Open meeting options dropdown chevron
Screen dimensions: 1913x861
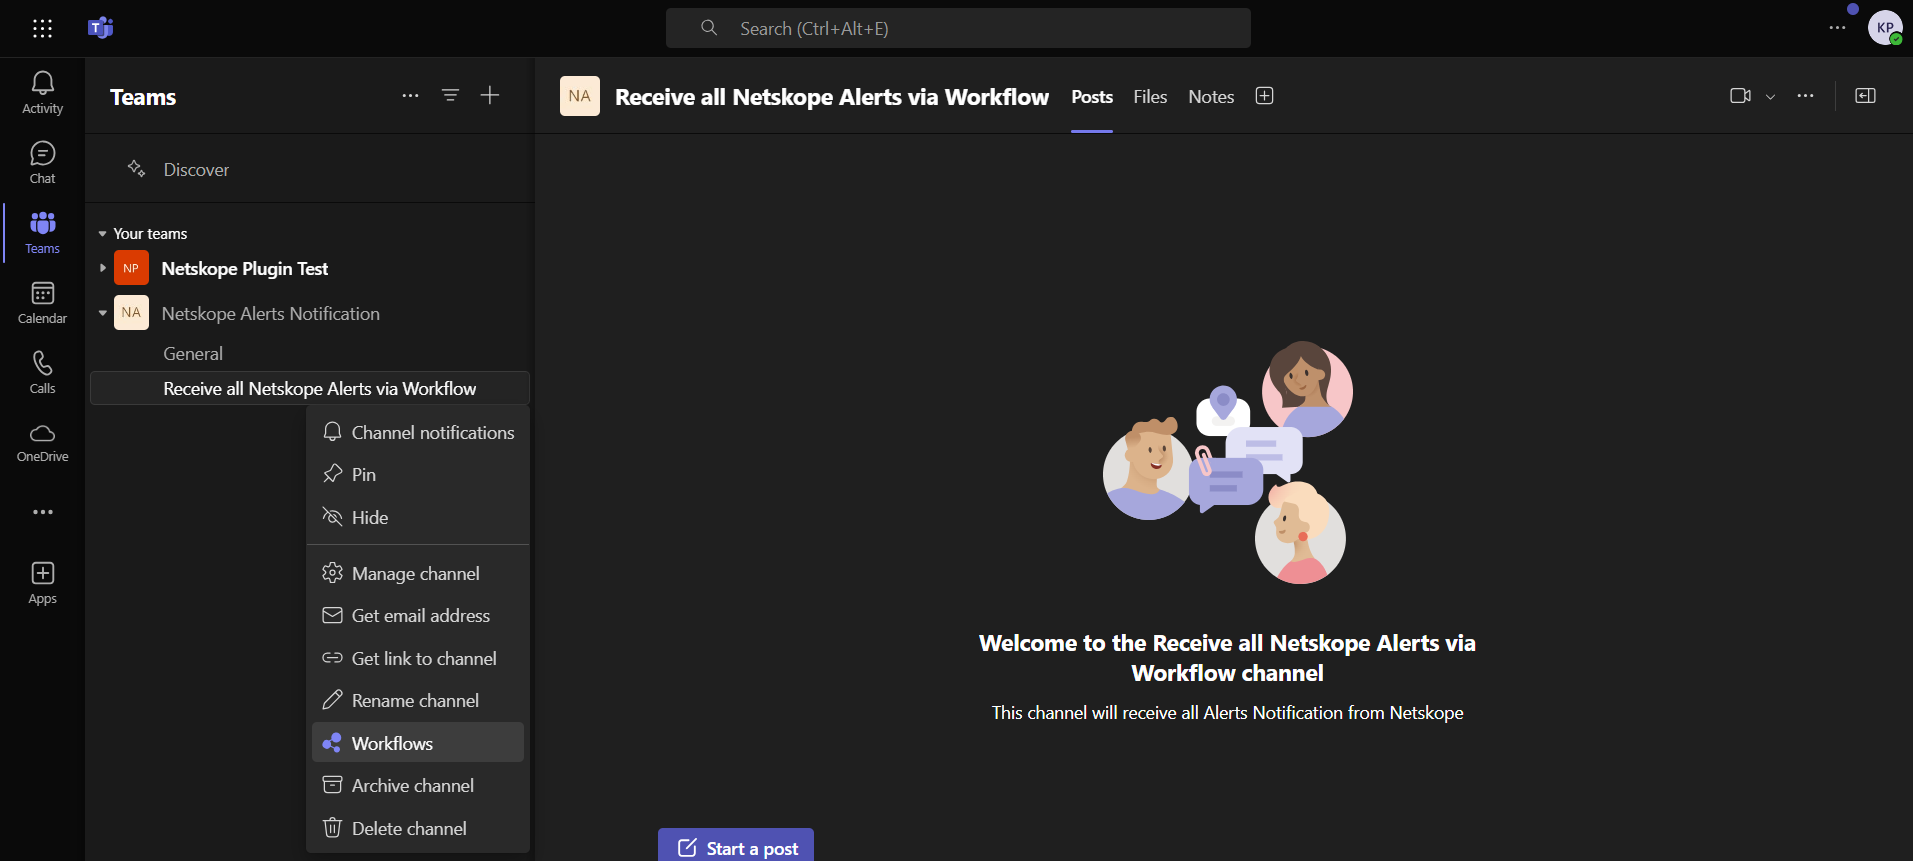click(x=1770, y=97)
